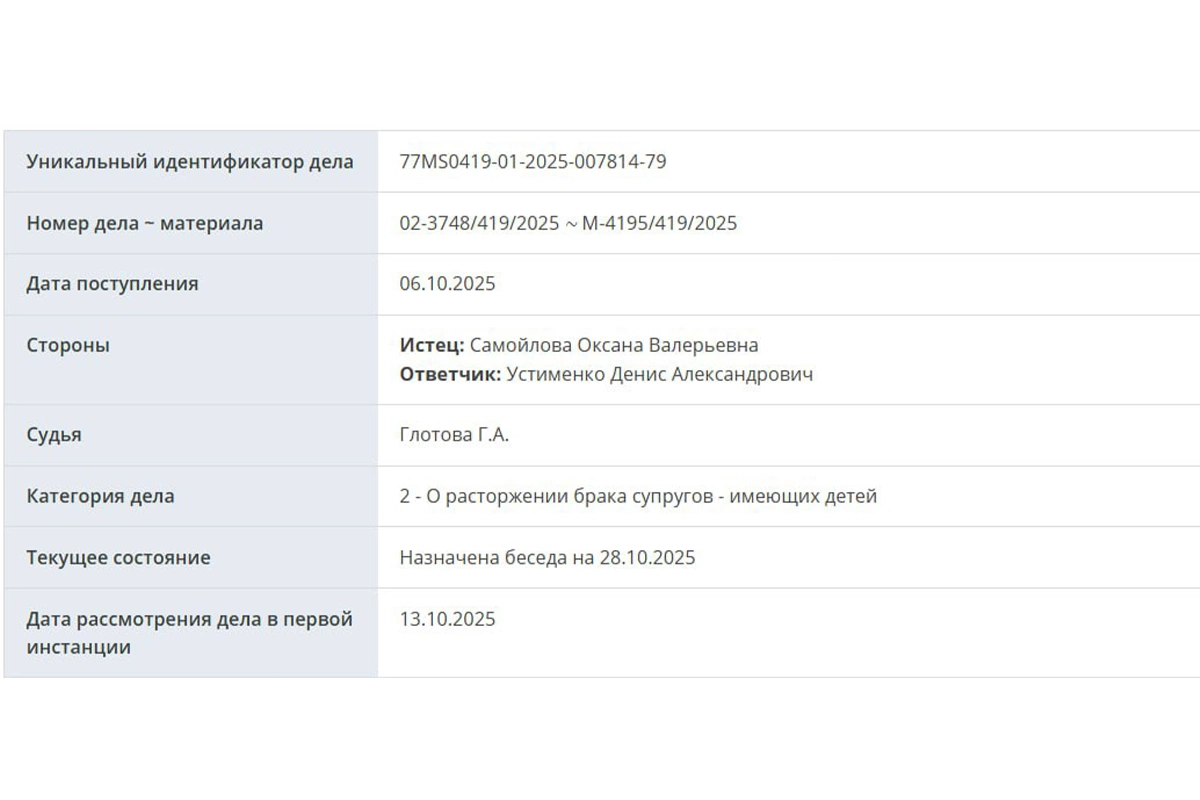Click the case identifier 77MS0419-01-2025-007814-79

pyautogui.click(x=532, y=162)
